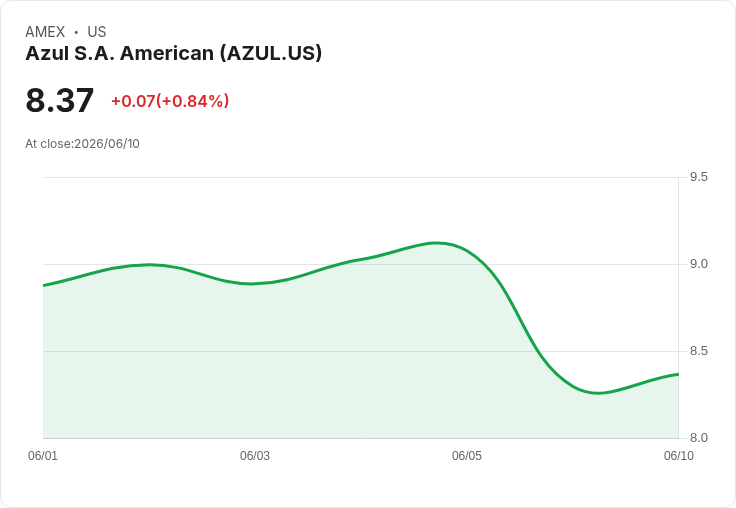
Task: Click the 8.37 current price
Action: click(x=60, y=100)
